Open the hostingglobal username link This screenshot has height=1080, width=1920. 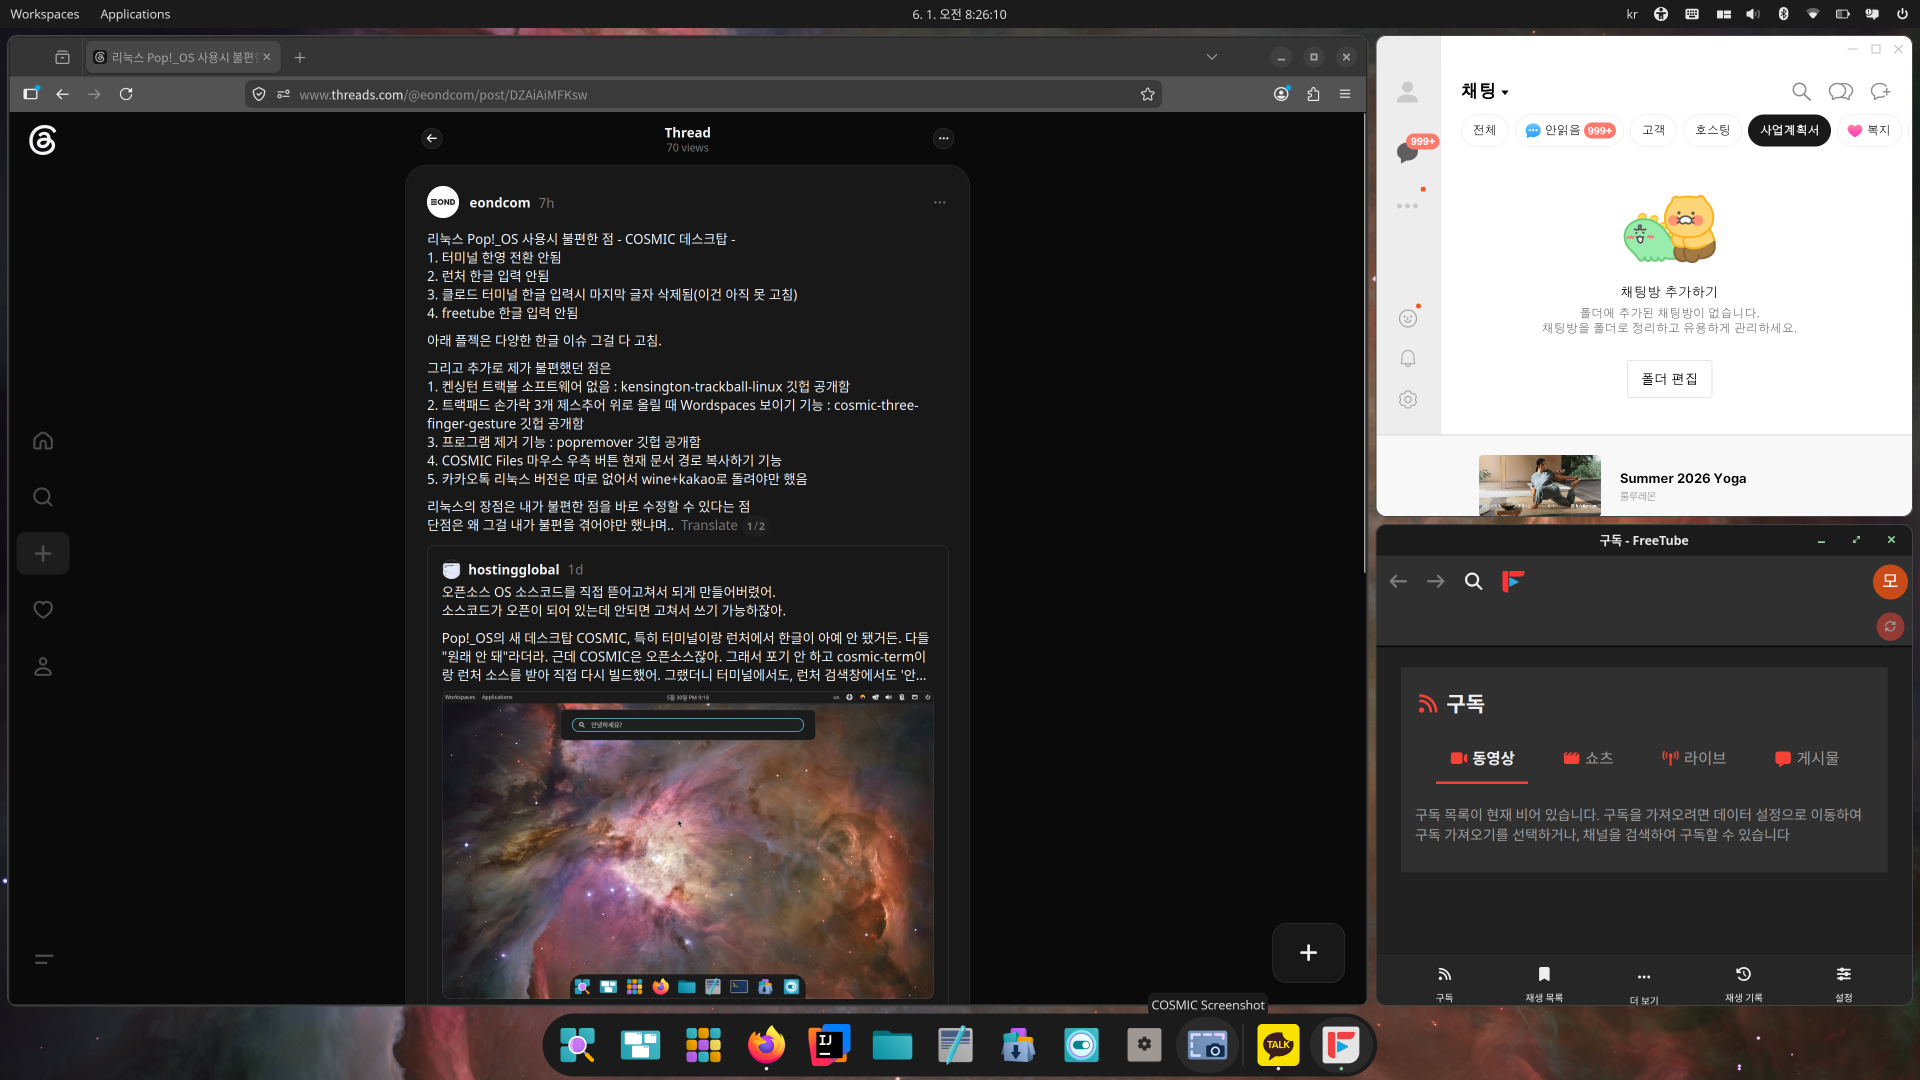[x=513, y=570]
